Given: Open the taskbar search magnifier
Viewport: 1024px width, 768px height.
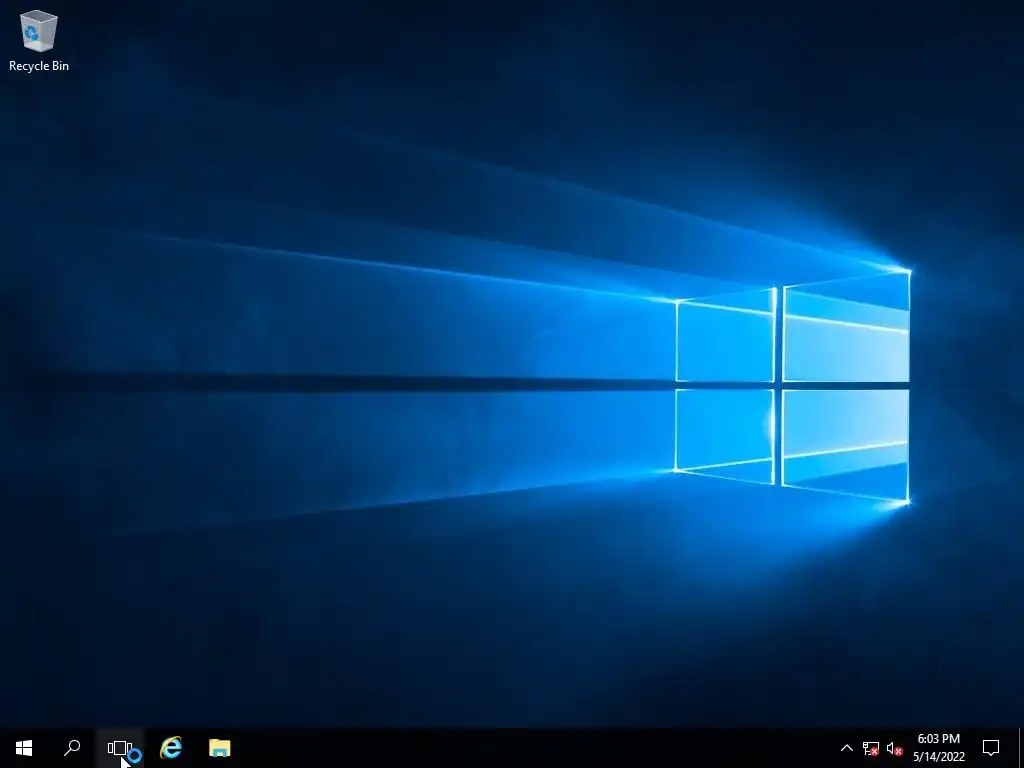Looking at the screenshot, I should point(72,748).
